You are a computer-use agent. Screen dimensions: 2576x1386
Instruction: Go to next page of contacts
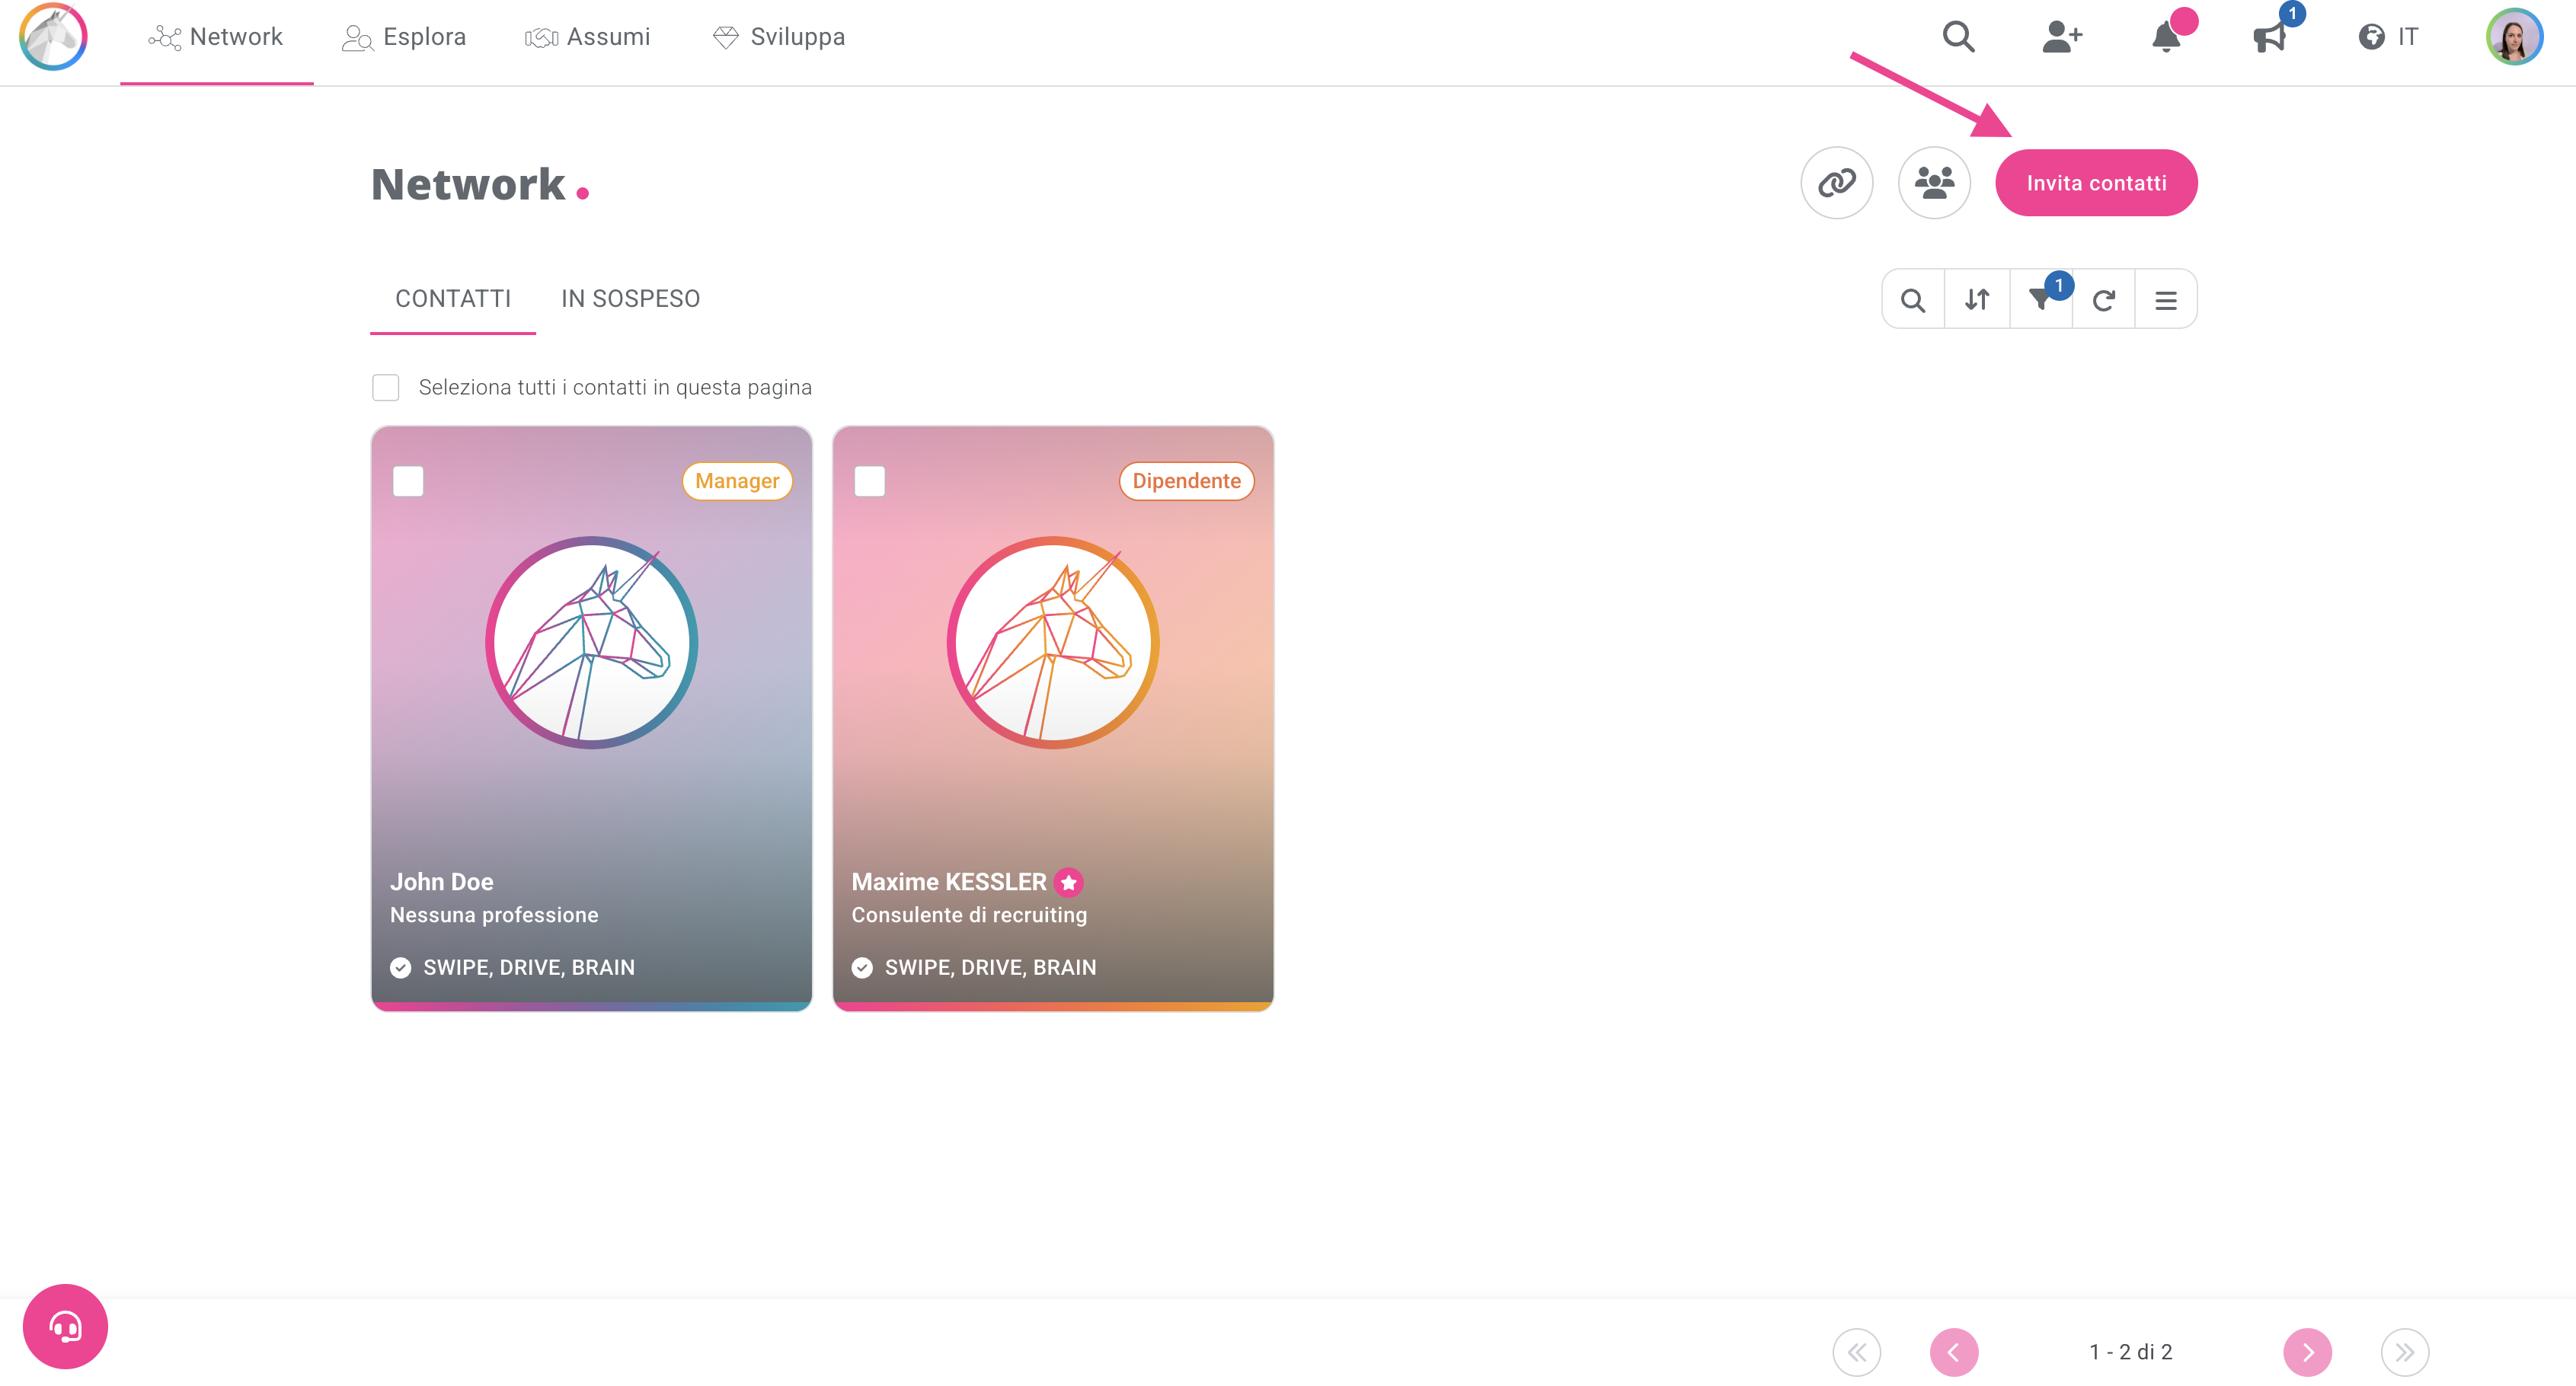coord(2307,1352)
